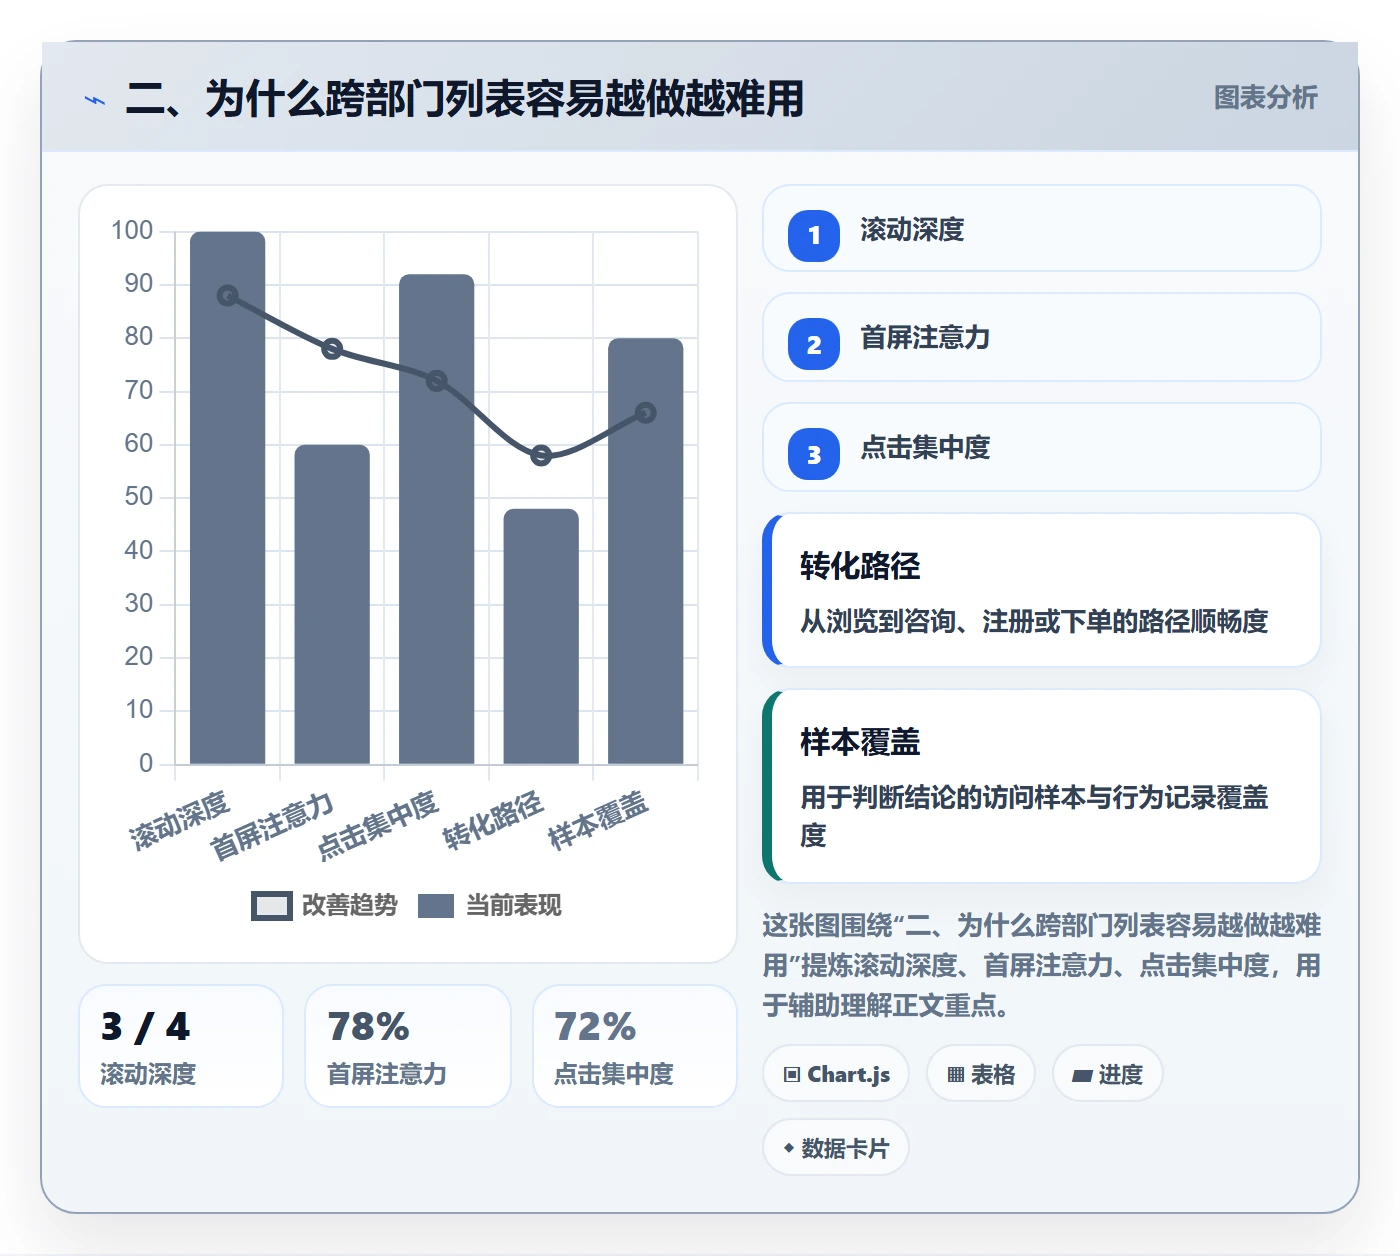The width and height of the screenshot is (1400, 1256).
Task: Toggle the 改善趋势 legend swatch
Action: 271,906
